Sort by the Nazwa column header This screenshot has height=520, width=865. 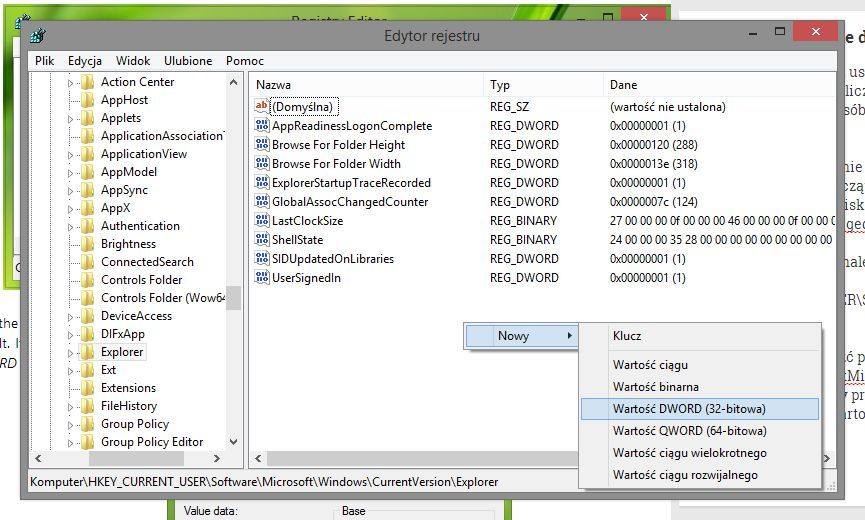pos(367,85)
